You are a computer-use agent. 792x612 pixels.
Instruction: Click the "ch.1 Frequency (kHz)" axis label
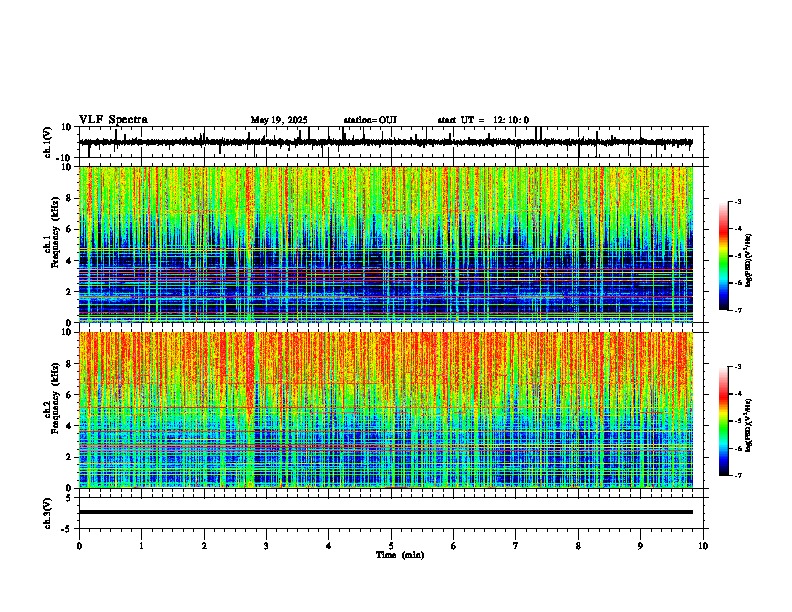(x=52, y=232)
